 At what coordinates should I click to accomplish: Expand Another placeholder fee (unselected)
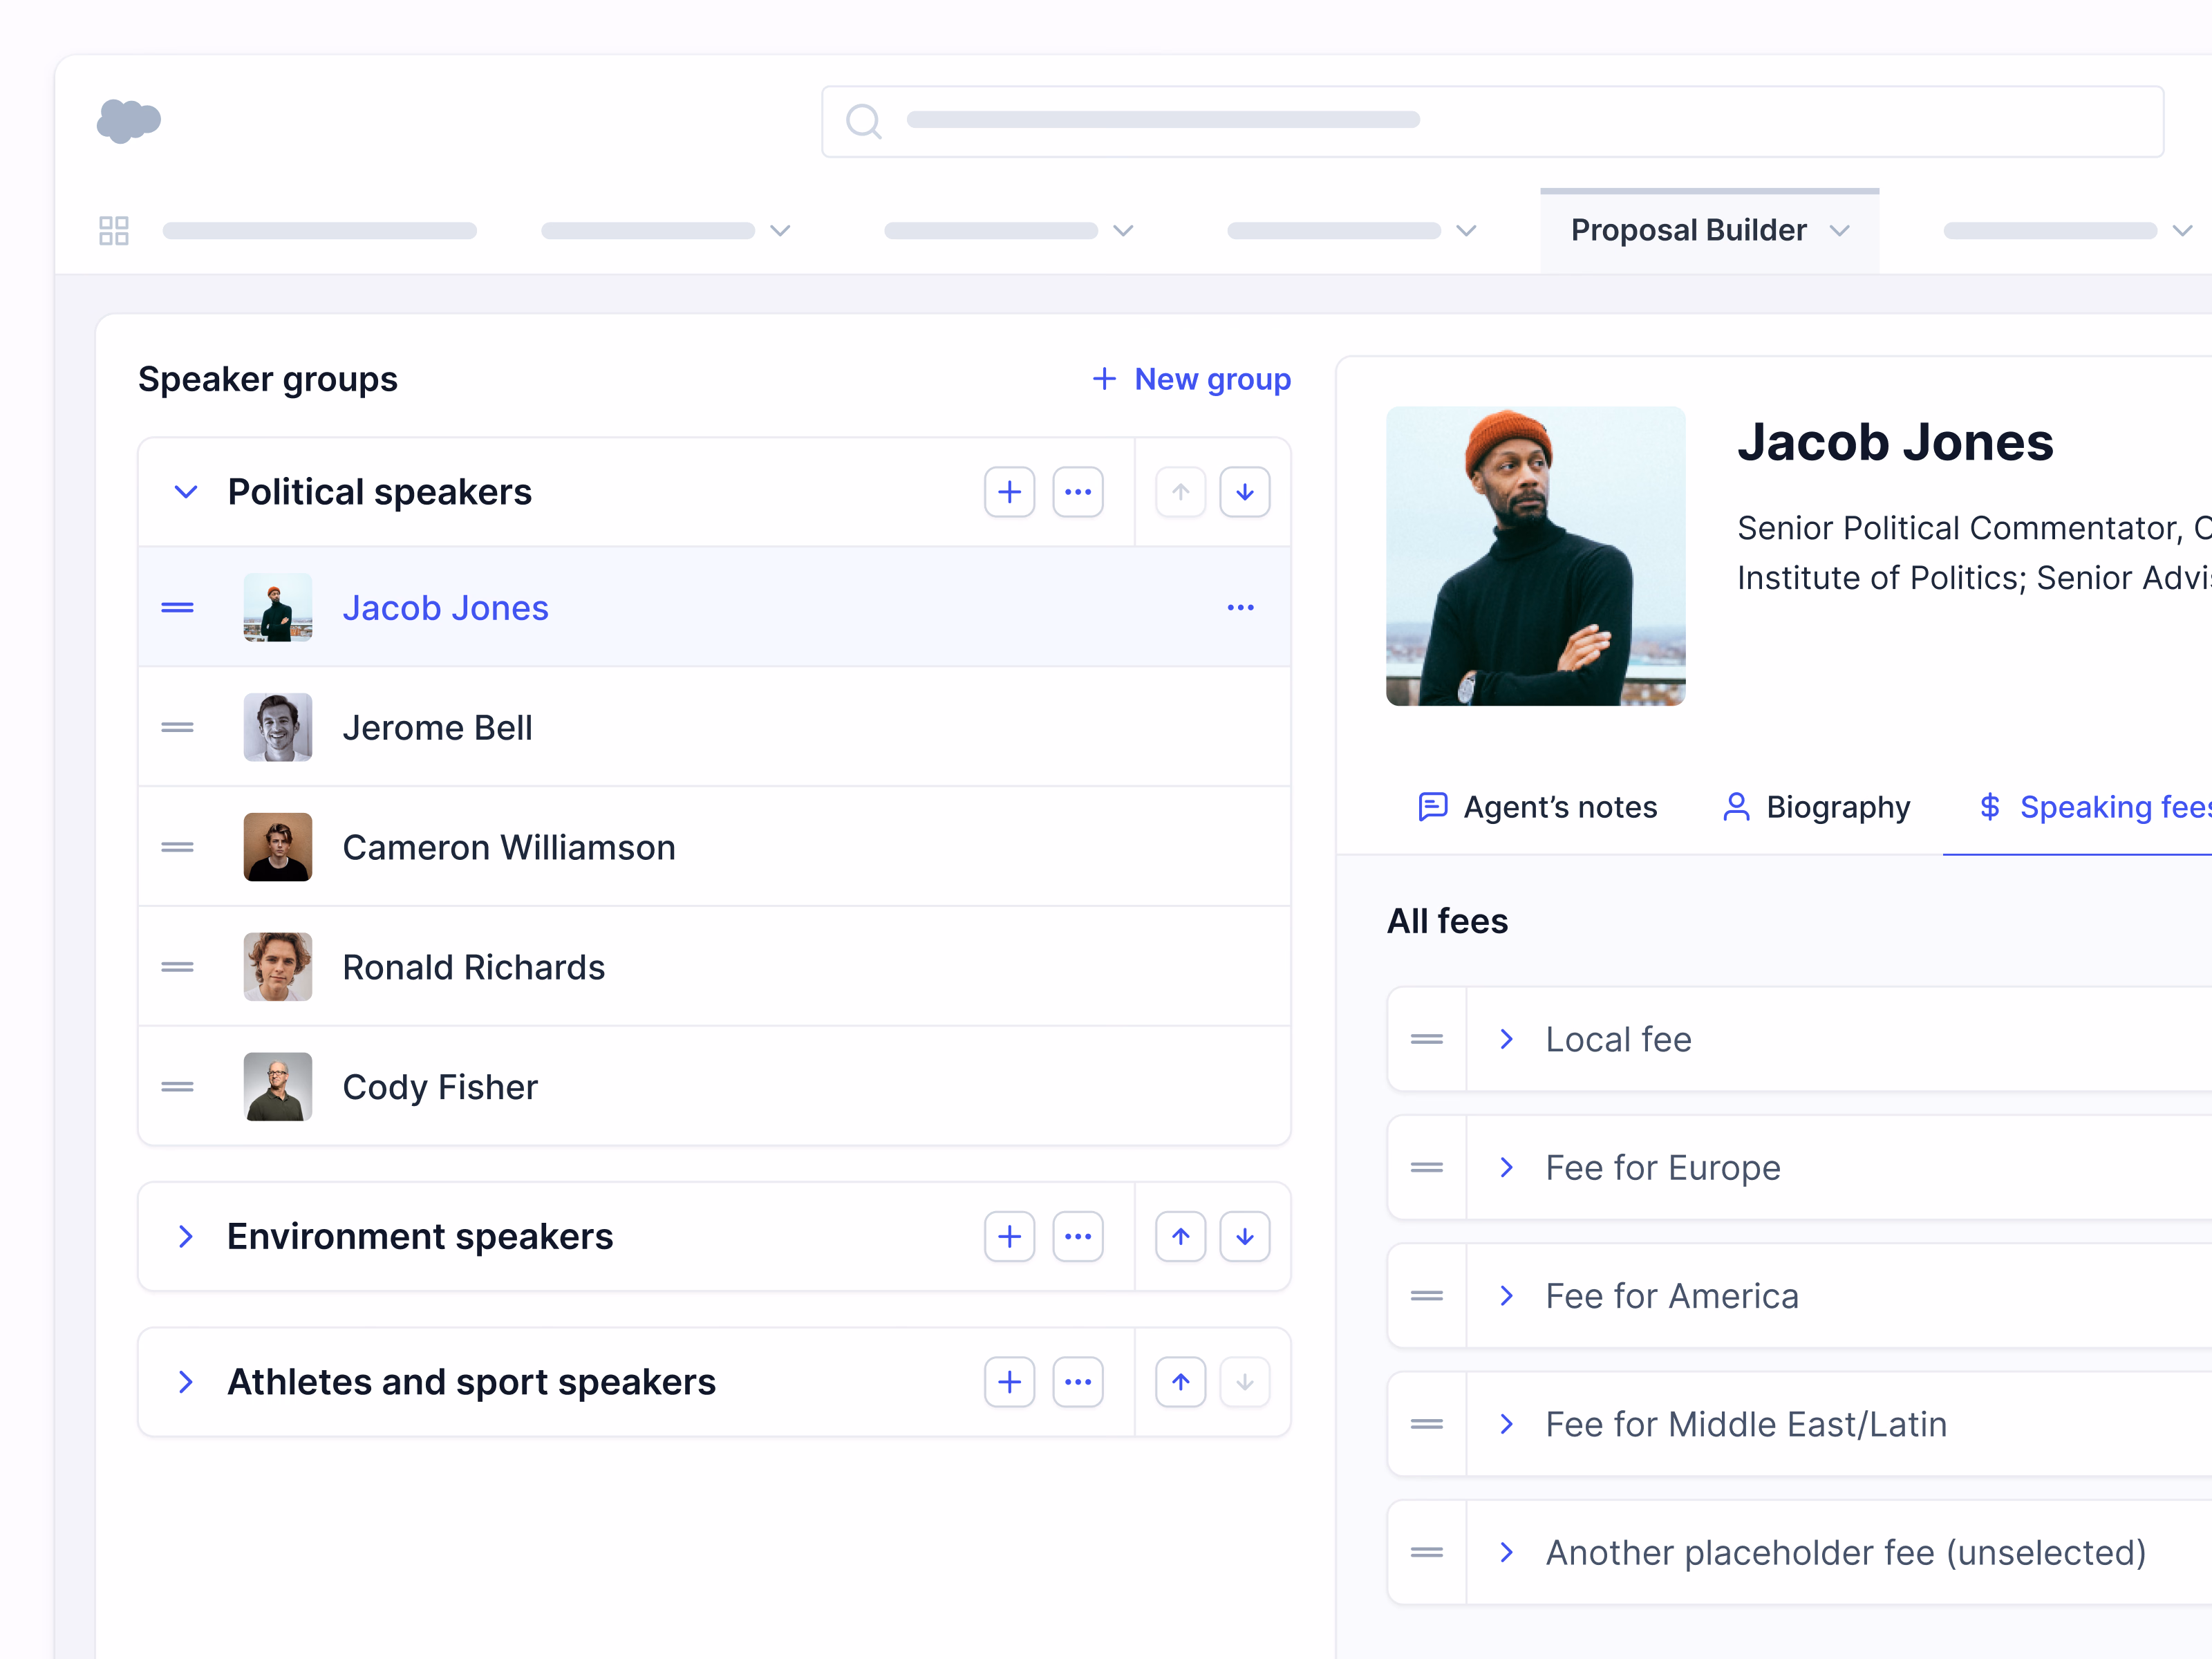tap(1507, 1552)
